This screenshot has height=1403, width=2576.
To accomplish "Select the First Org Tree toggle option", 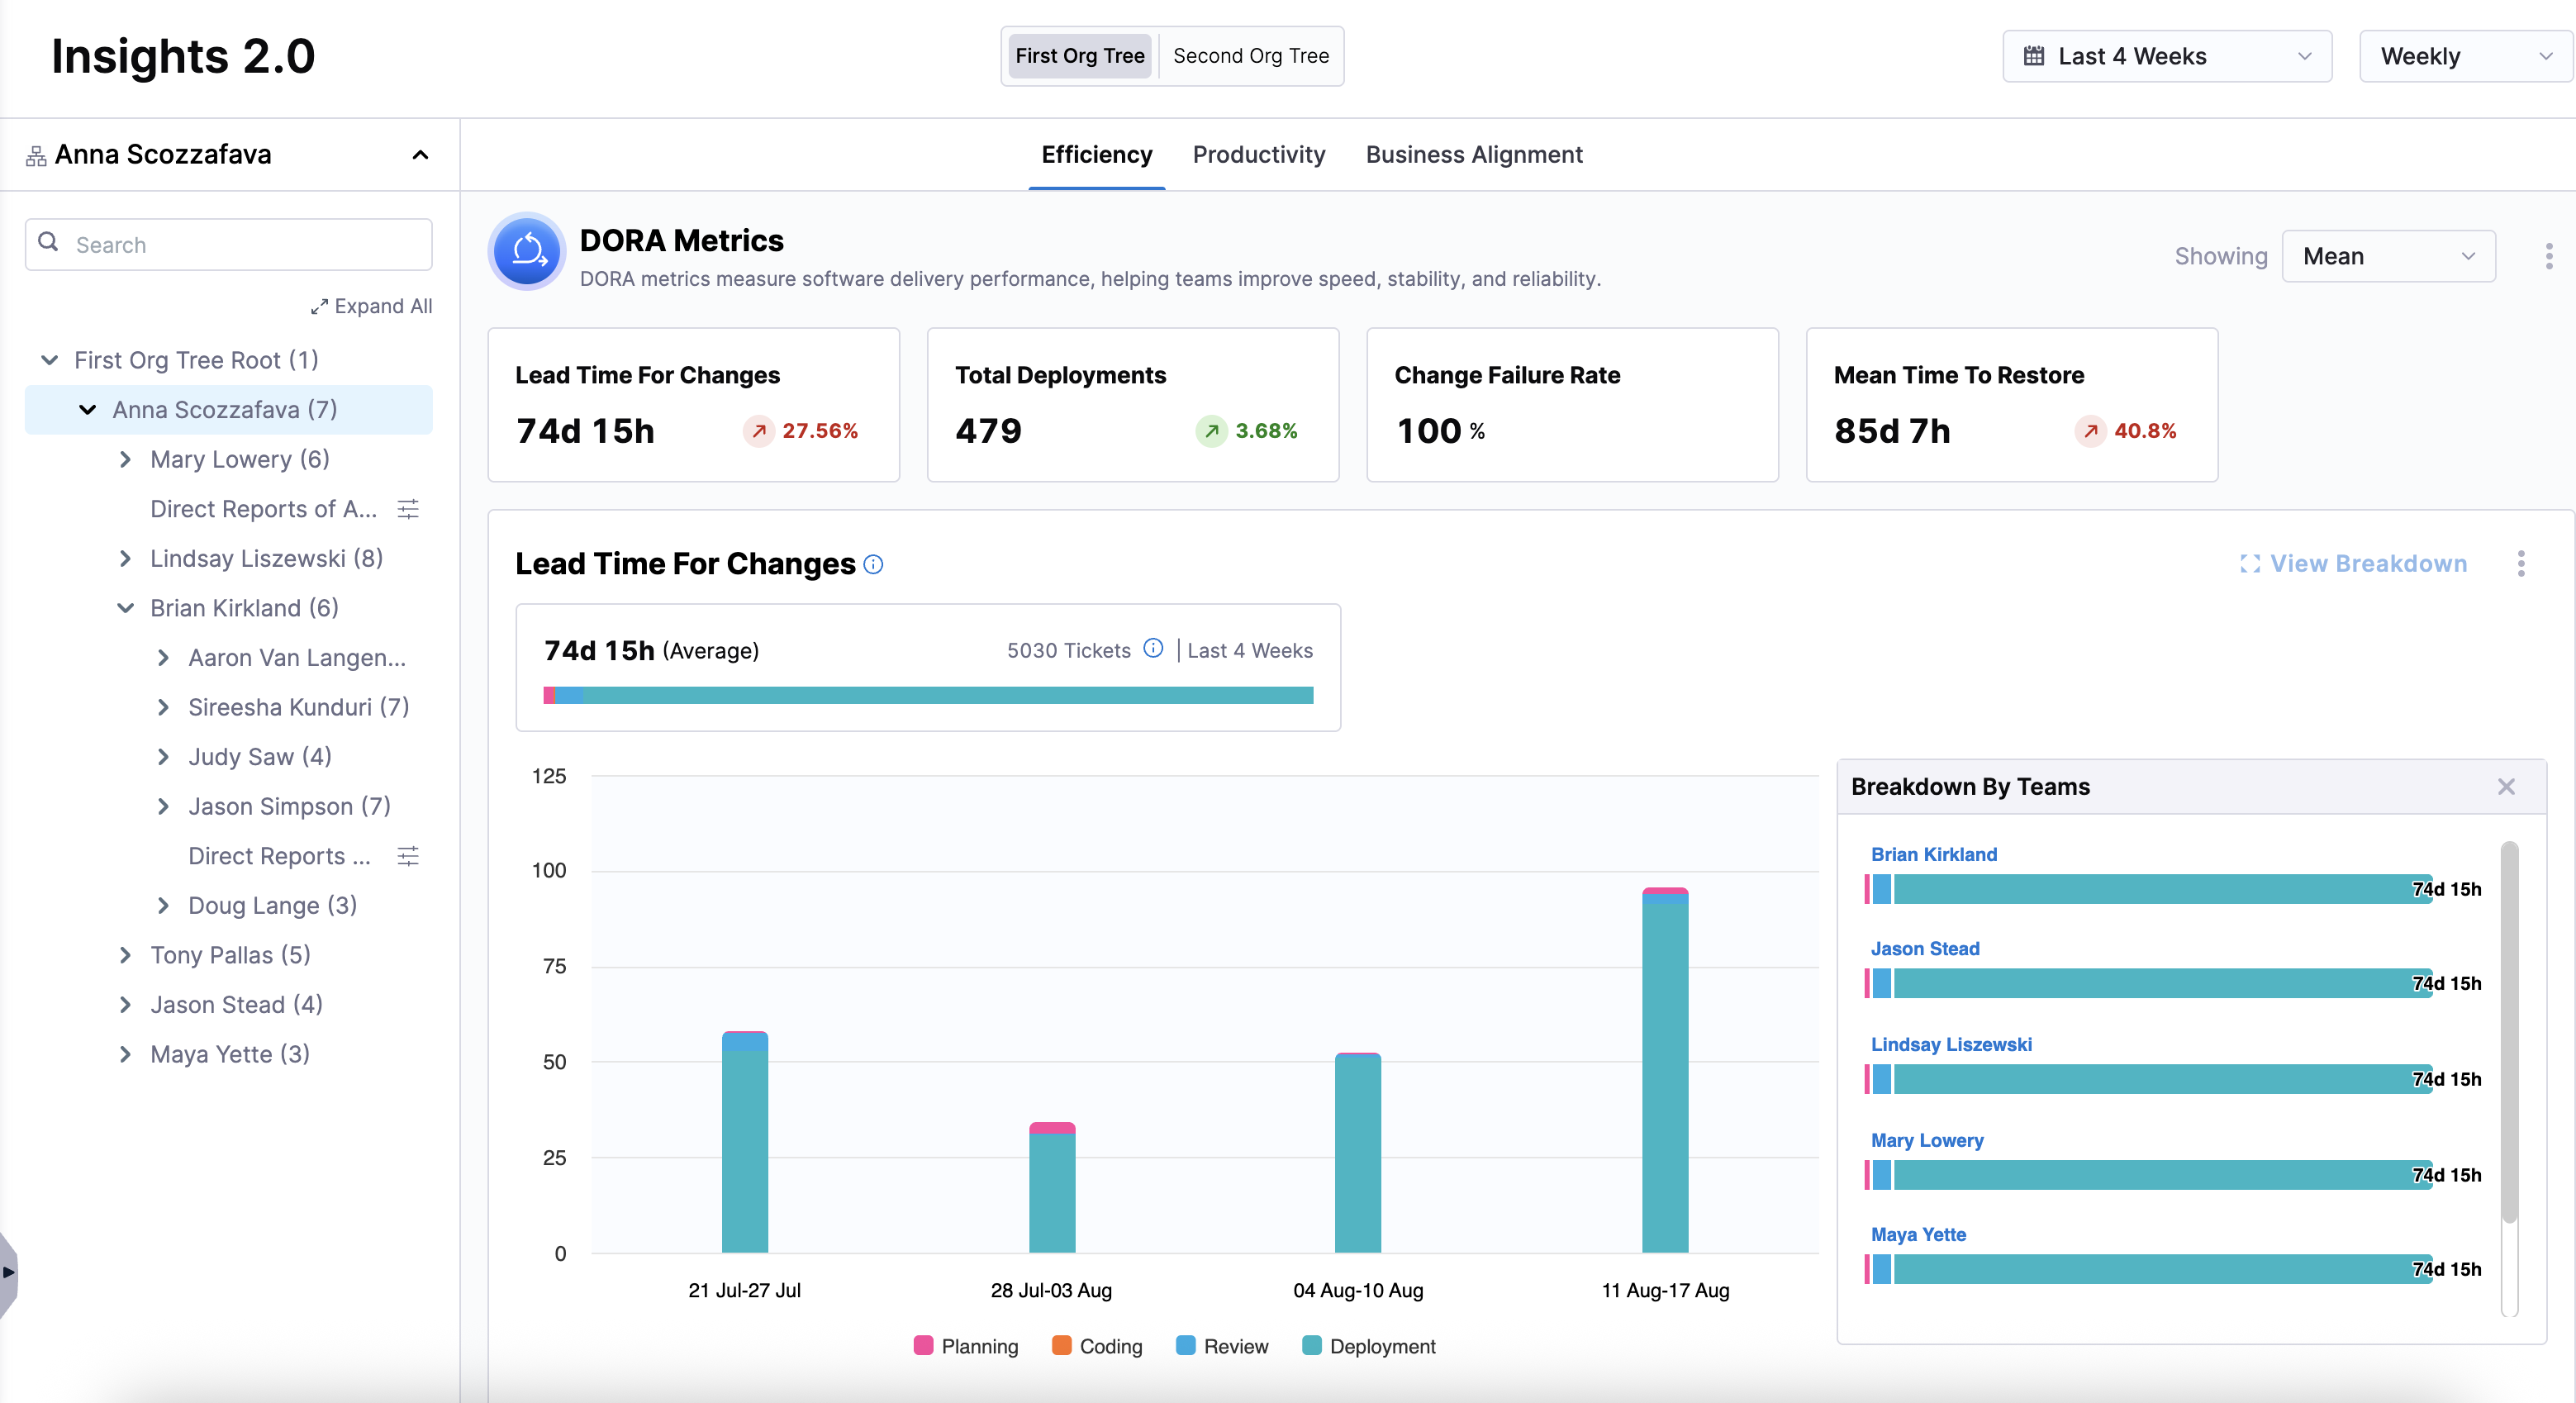I will click(1079, 56).
